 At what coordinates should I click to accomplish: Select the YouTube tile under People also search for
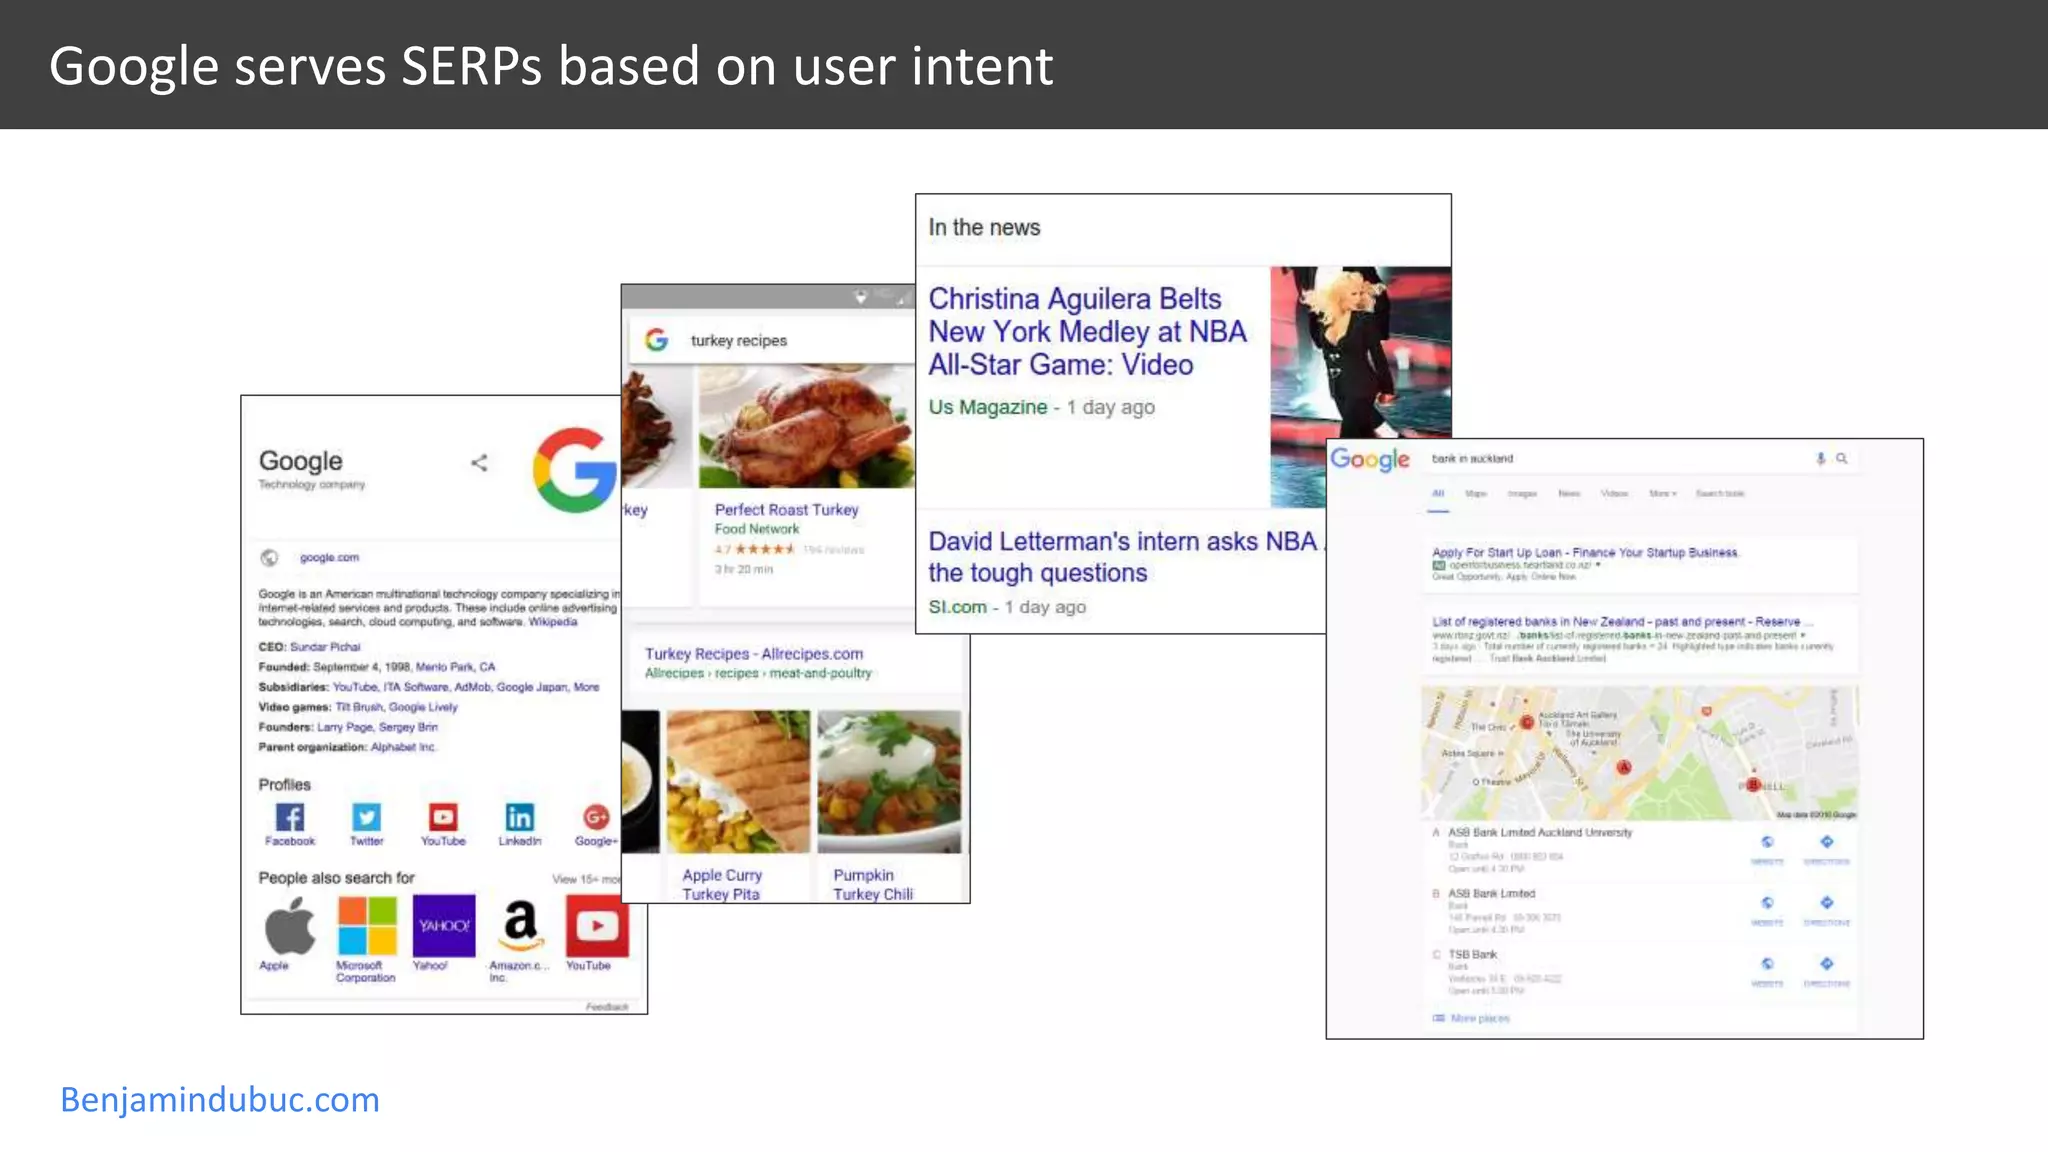coord(597,926)
